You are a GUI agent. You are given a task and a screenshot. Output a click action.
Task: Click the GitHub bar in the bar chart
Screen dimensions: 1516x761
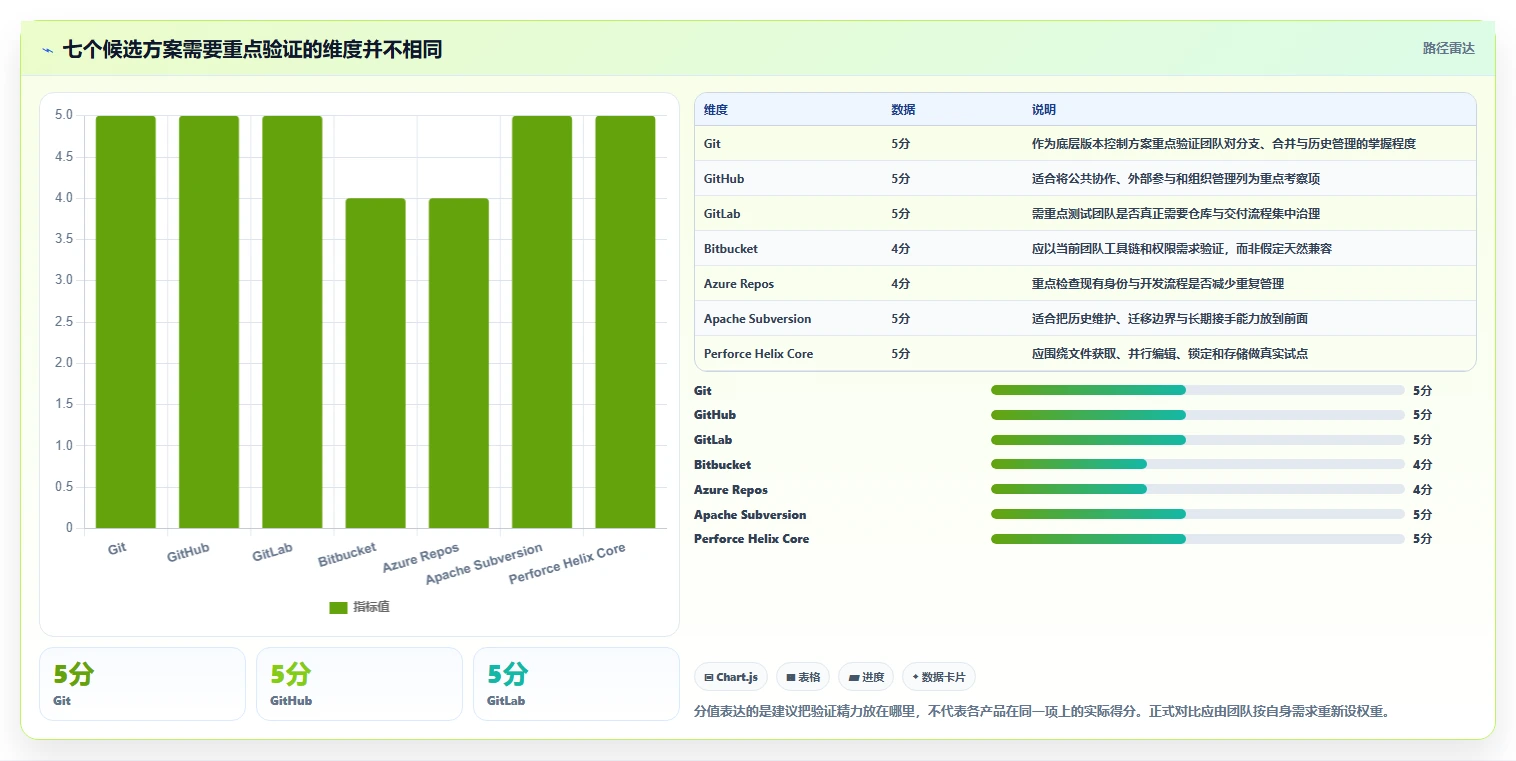click(209, 322)
